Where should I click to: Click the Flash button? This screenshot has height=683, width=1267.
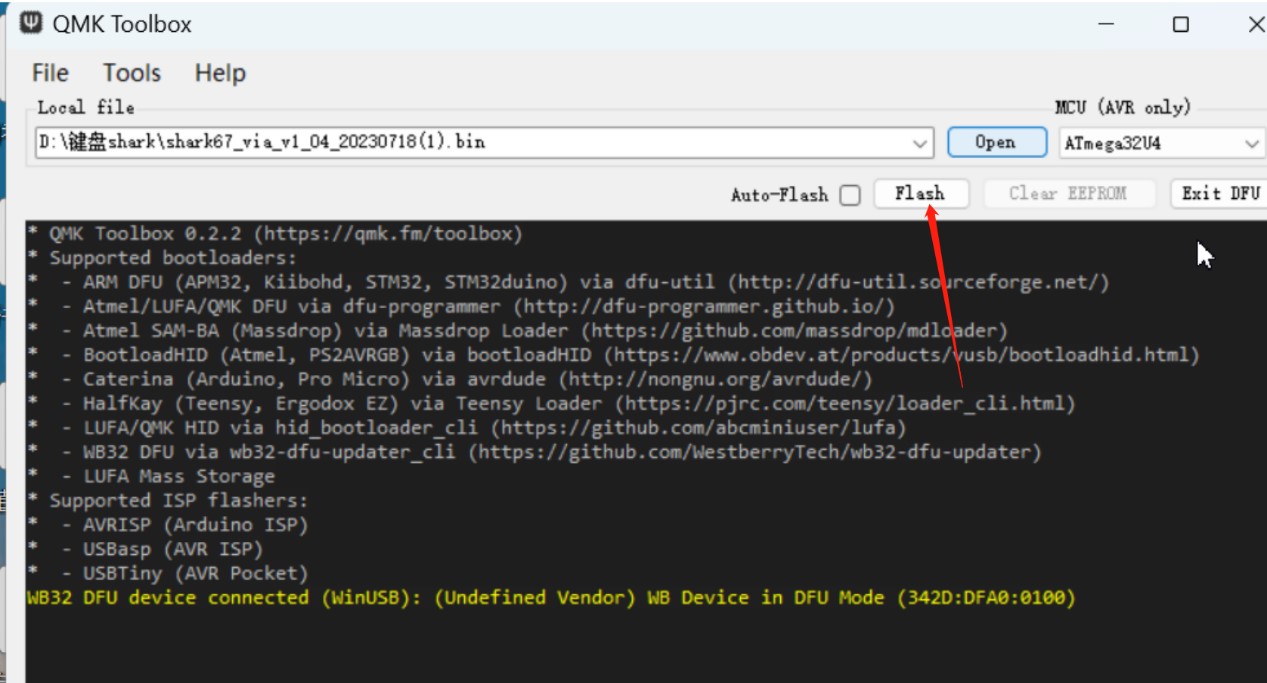pyautogui.click(x=920, y=194)
